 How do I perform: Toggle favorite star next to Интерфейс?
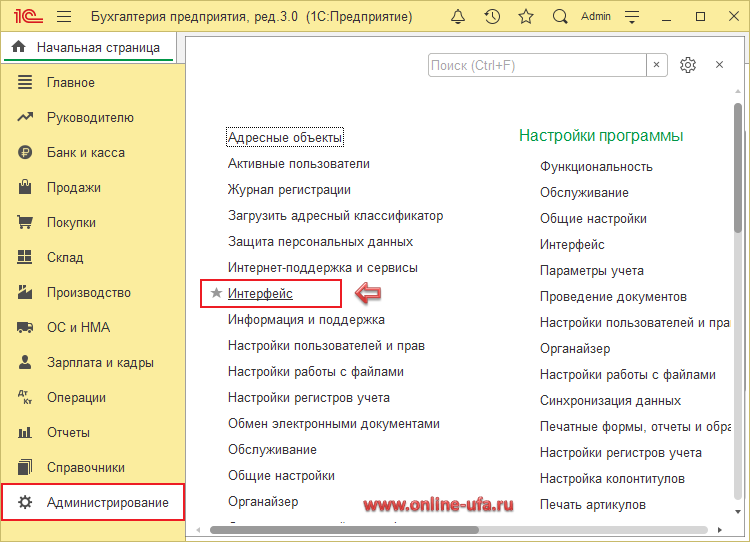point(217,293)
